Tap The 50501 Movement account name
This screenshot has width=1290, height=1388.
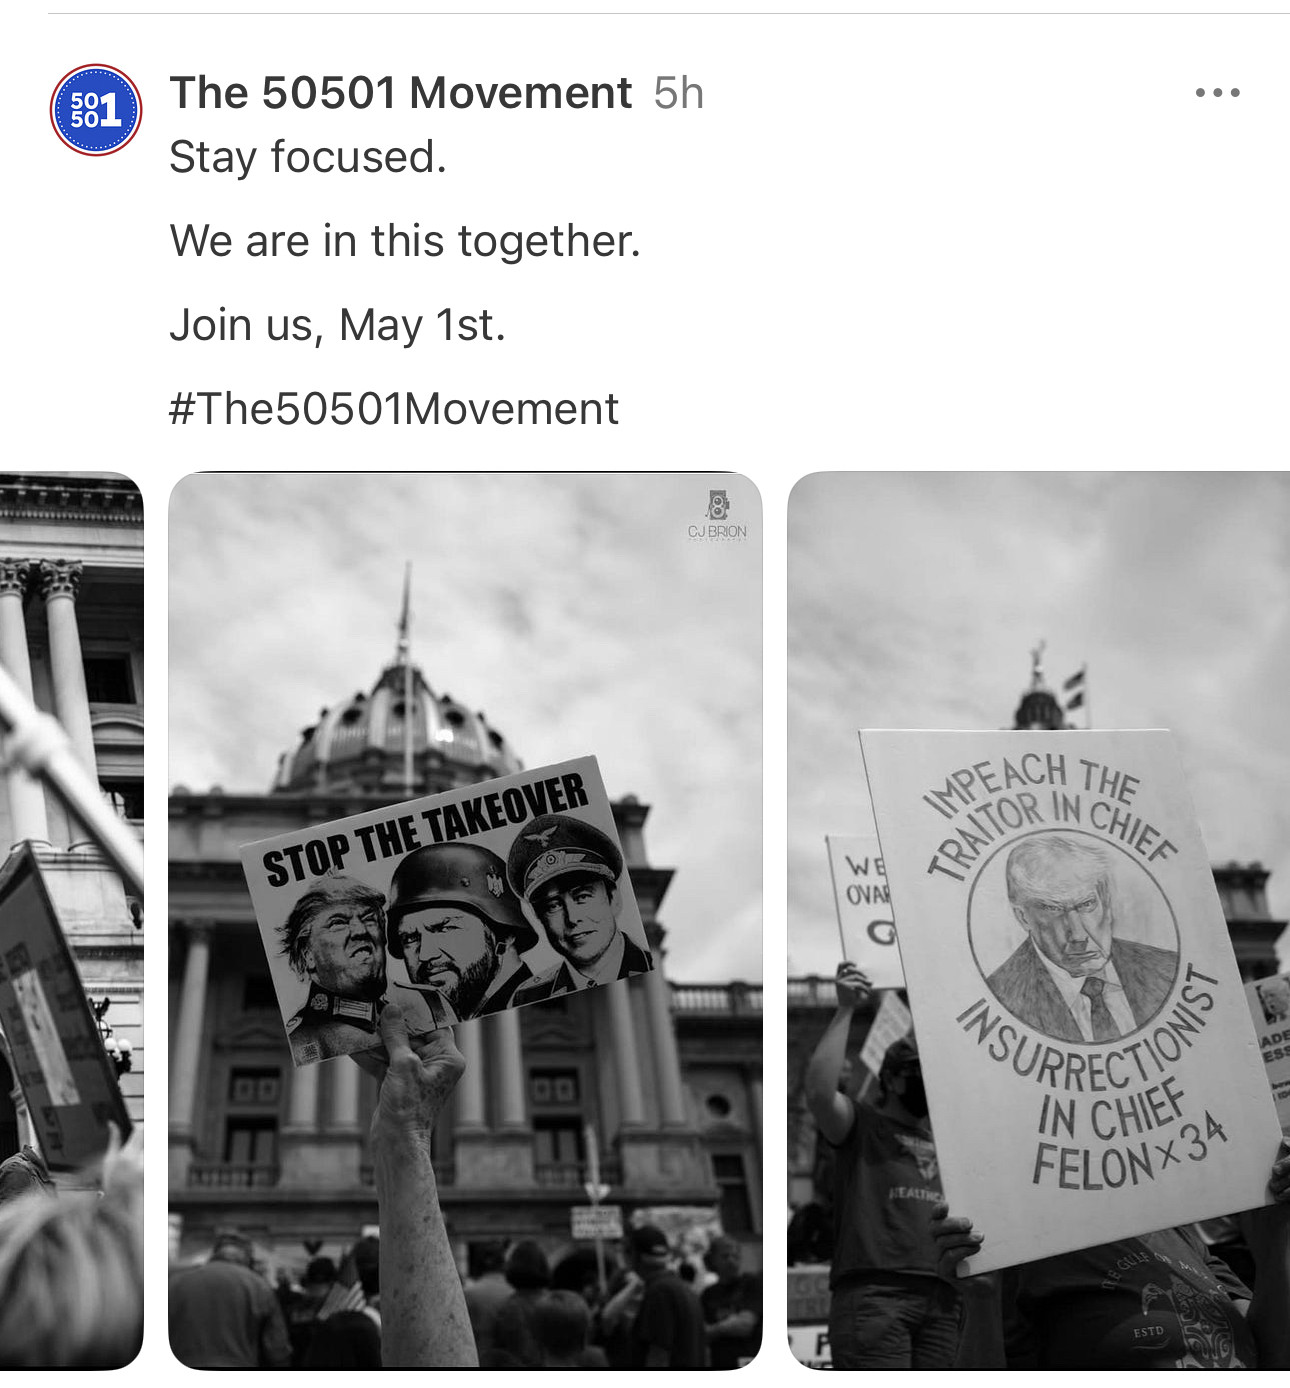[401, 93]
